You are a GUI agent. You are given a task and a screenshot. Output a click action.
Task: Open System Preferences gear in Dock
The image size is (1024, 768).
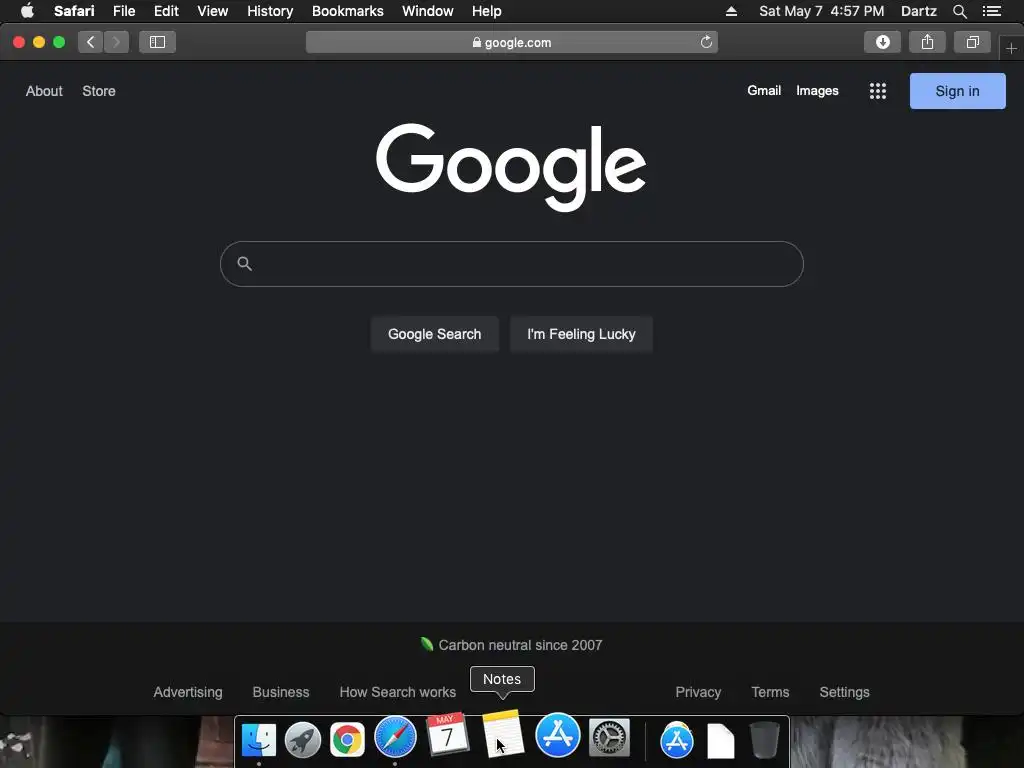click(x=609, y=737)
